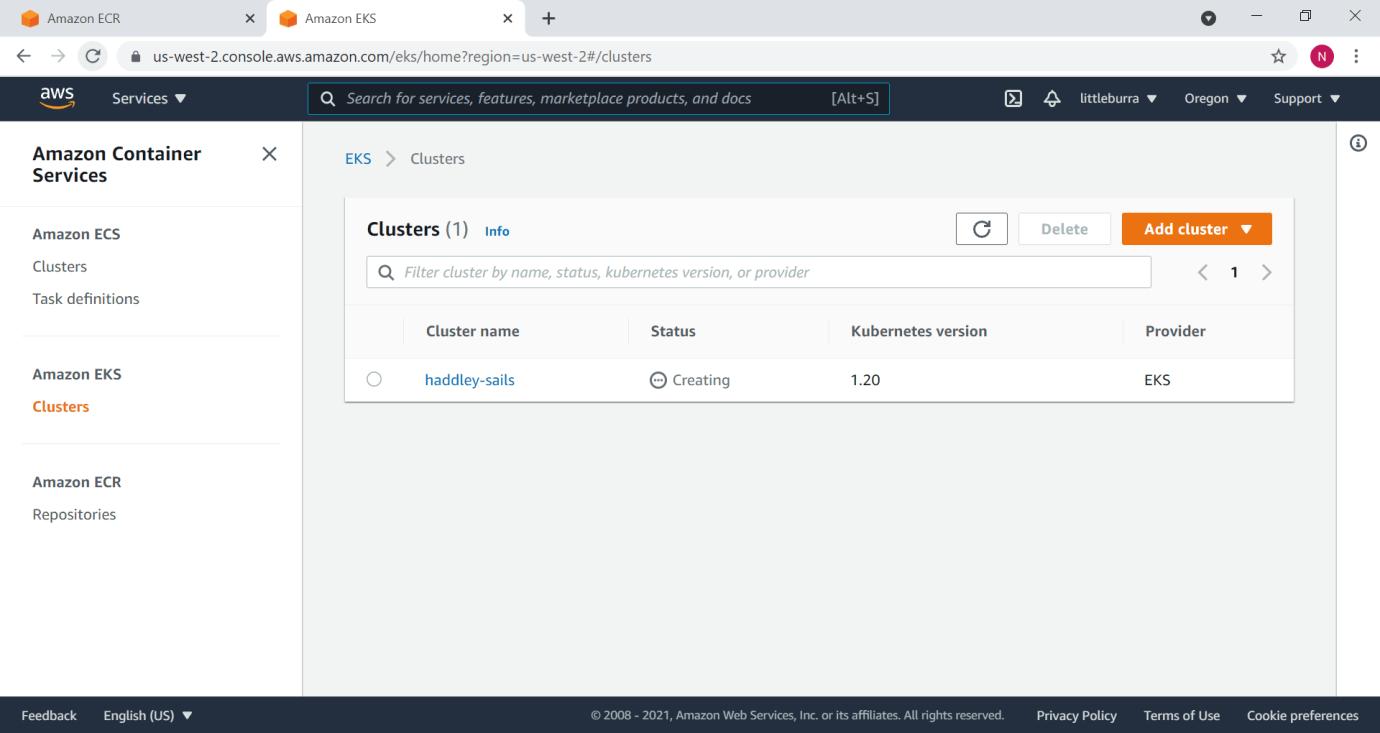The image size is (1380, 733).
Task: Open the AWS home logo
Action: coord(57,98)
